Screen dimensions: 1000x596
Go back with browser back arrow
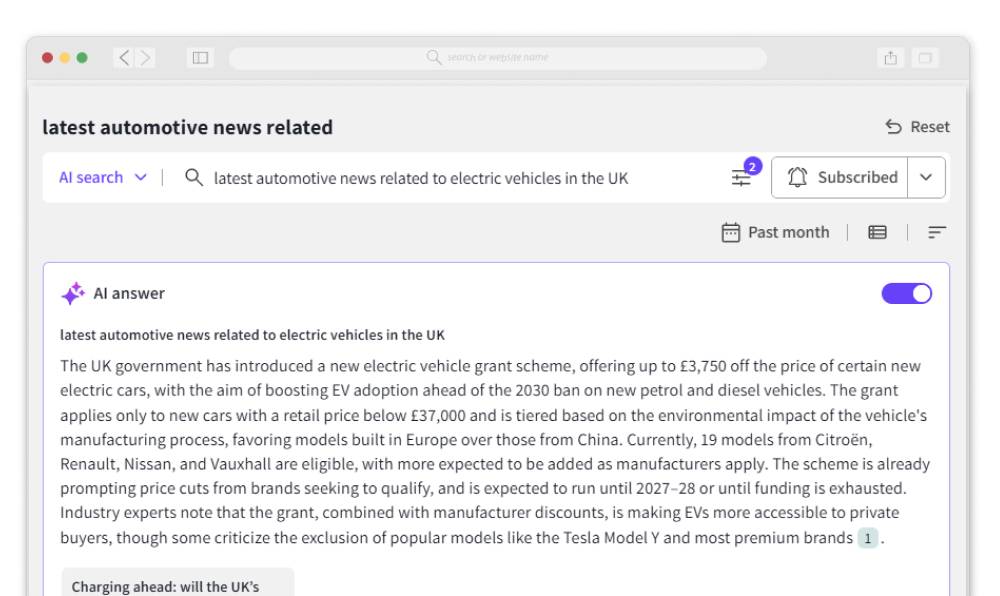[x=125, y=58]
